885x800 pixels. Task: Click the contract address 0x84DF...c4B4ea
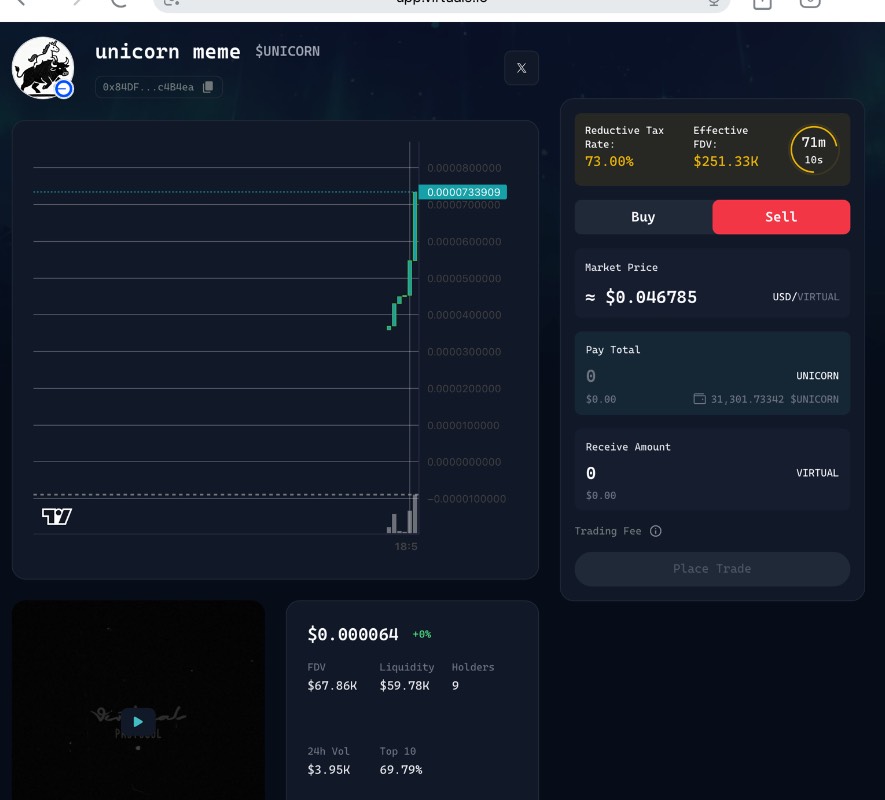point(148,87)
